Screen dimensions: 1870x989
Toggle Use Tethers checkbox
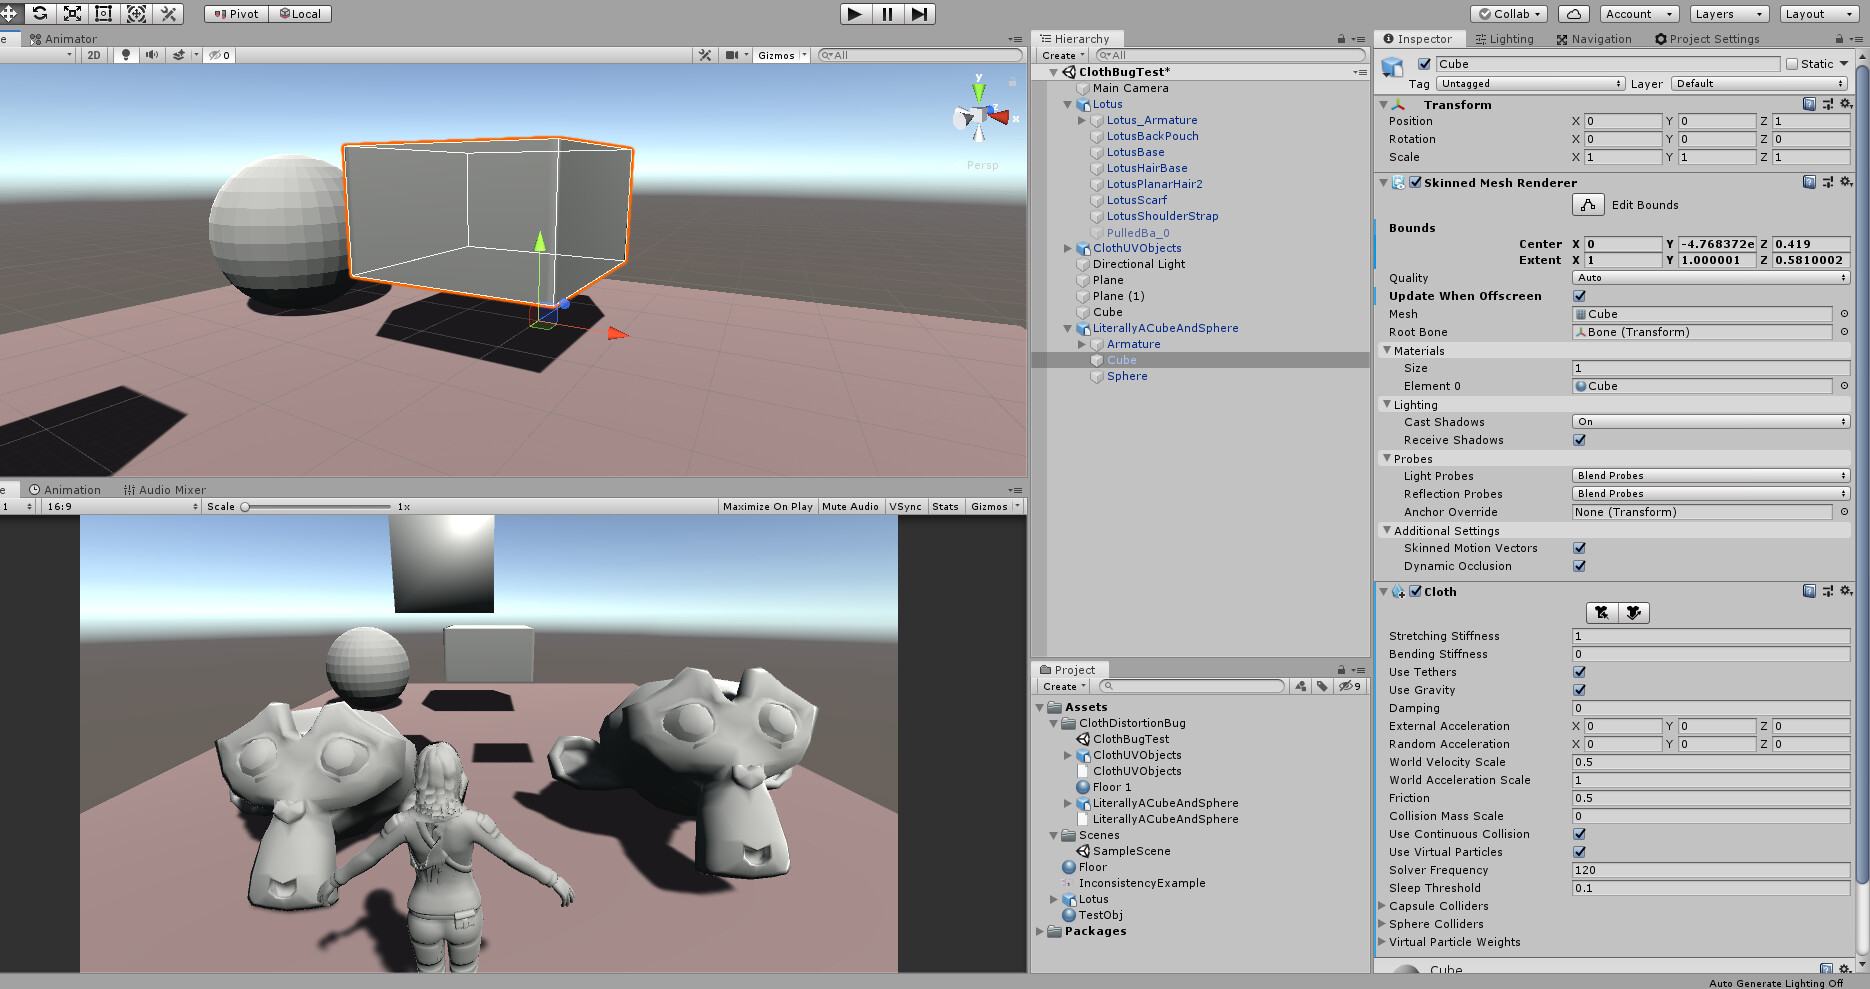point(1579,672)
